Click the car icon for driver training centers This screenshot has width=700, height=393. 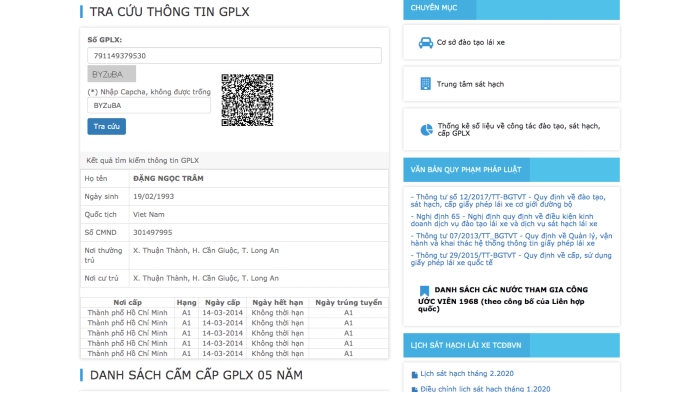click(425, 43)
